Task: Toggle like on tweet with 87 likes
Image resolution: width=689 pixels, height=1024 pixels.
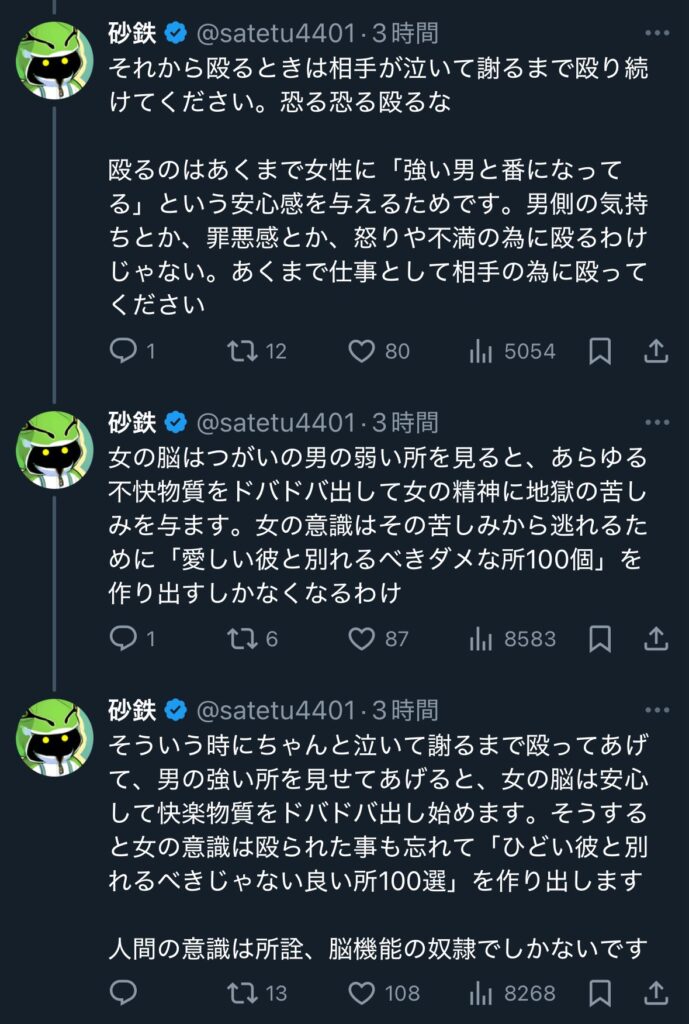Action: (x=361, y=638)
